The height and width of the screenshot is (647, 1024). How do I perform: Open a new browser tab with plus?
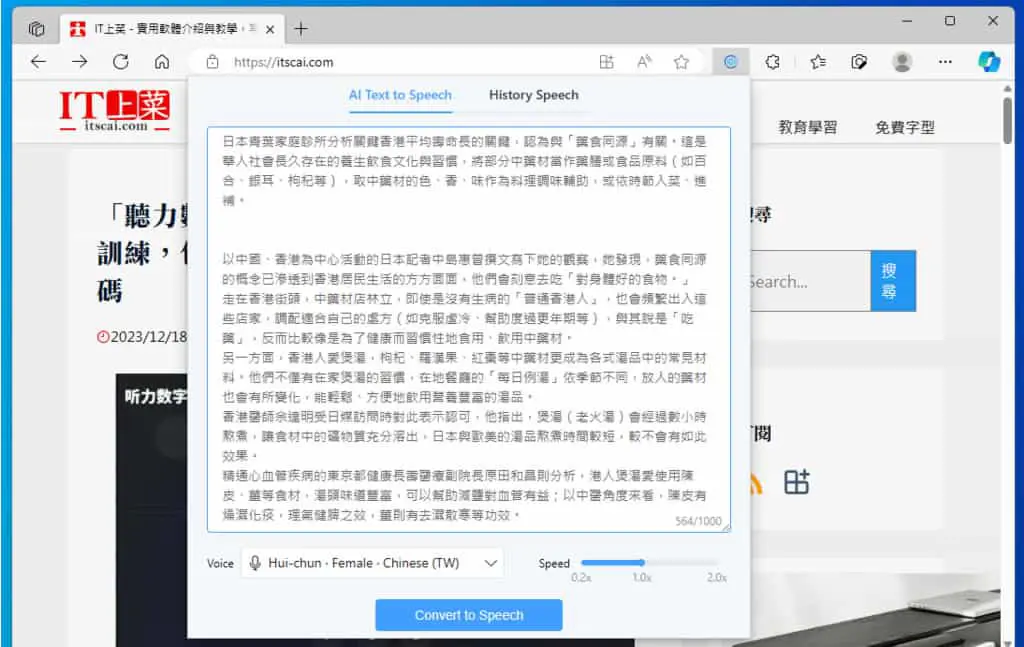(x=301, y=29)
